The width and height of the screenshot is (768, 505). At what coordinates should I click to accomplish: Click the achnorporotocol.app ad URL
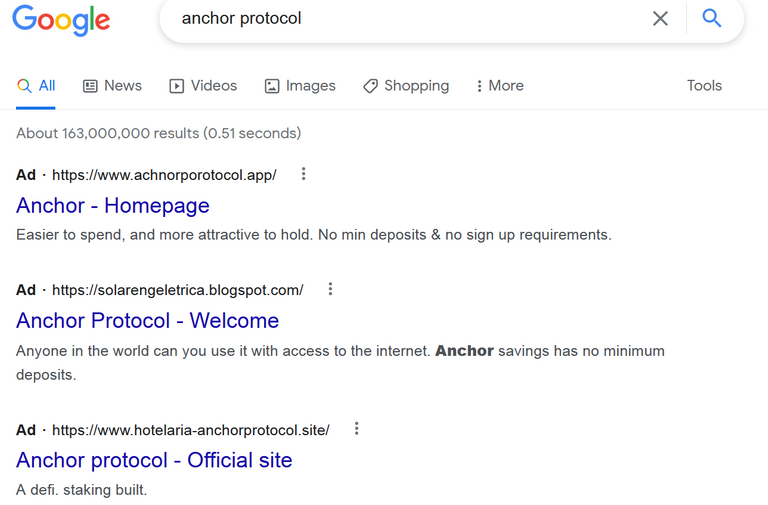coord(164,175)
